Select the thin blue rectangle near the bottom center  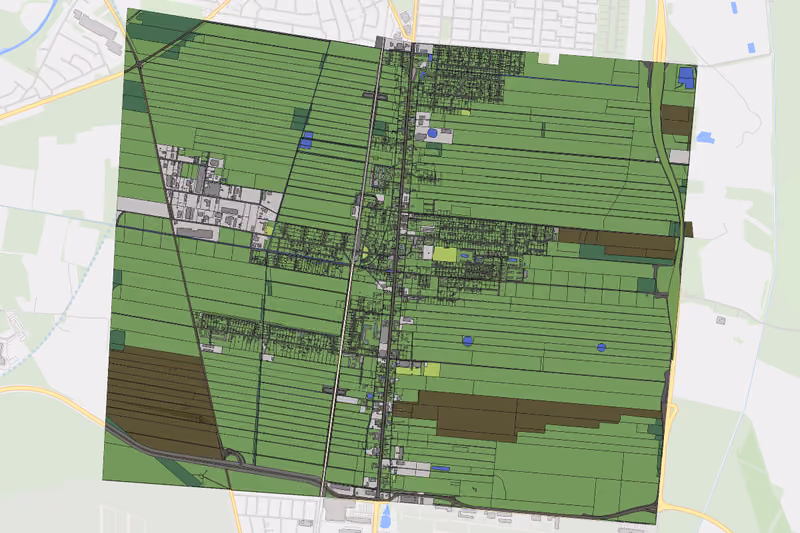coord(440,468)
